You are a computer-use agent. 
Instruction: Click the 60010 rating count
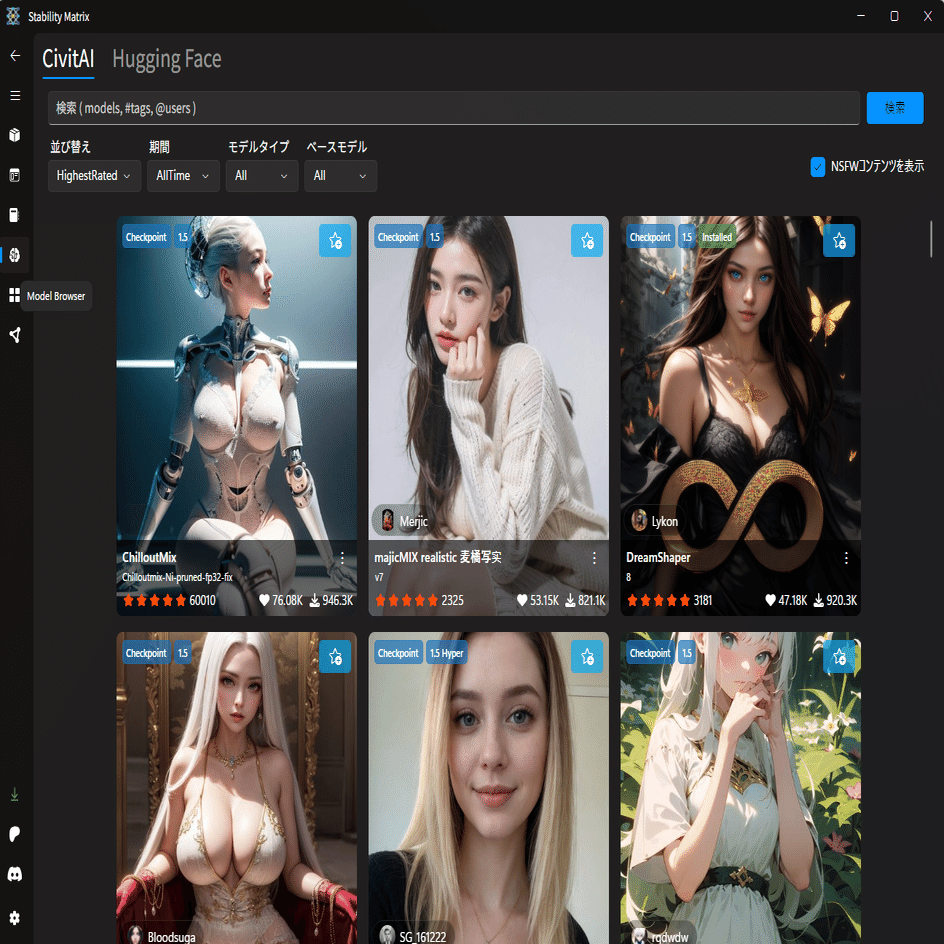[x=202, y=600]
